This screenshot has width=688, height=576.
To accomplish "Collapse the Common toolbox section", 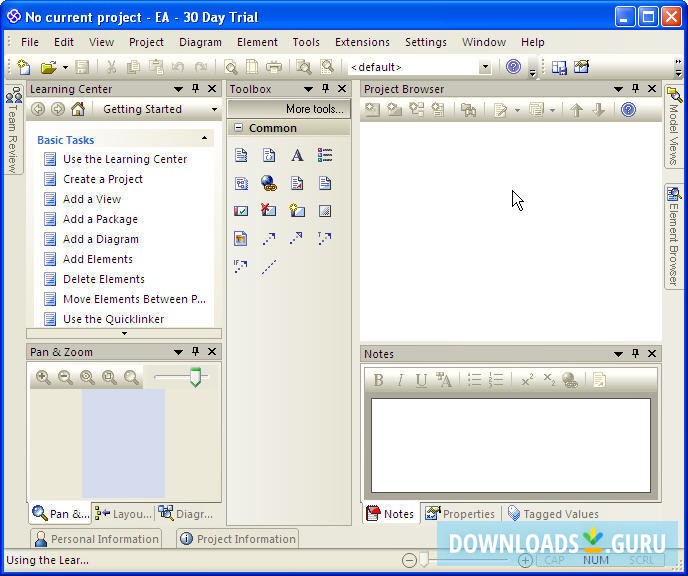I will point(238,128).
